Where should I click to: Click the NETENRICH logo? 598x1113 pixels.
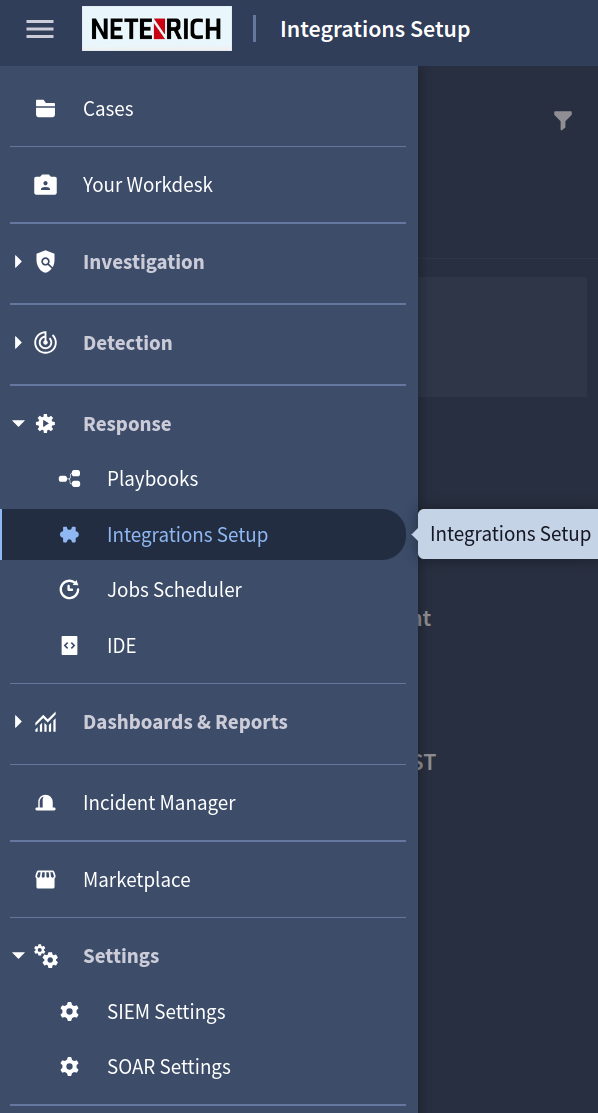pyautogui.click(x=157, y=28)
